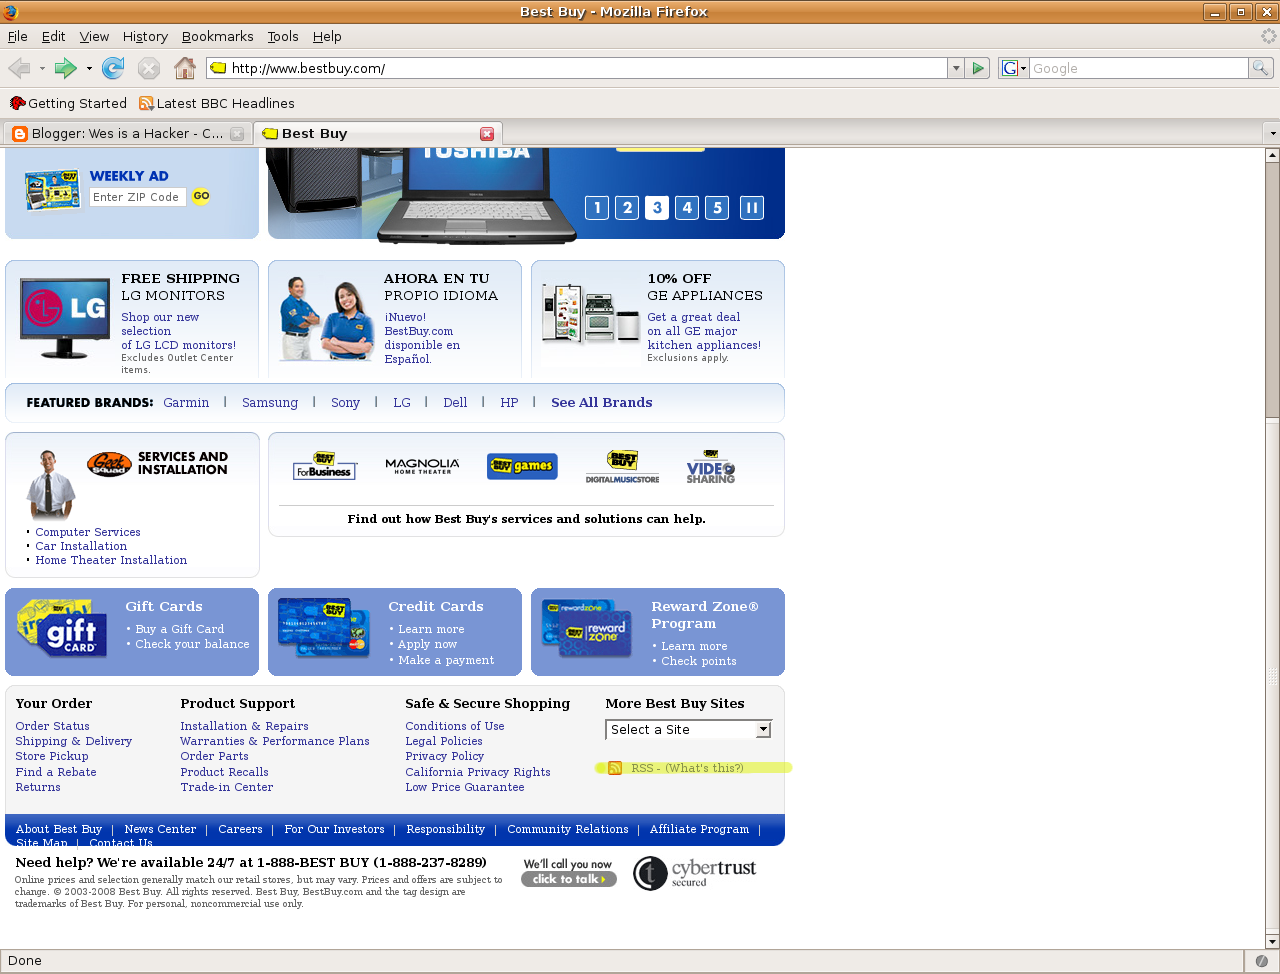Open the Low Price Guarantee link

point(464,787)
